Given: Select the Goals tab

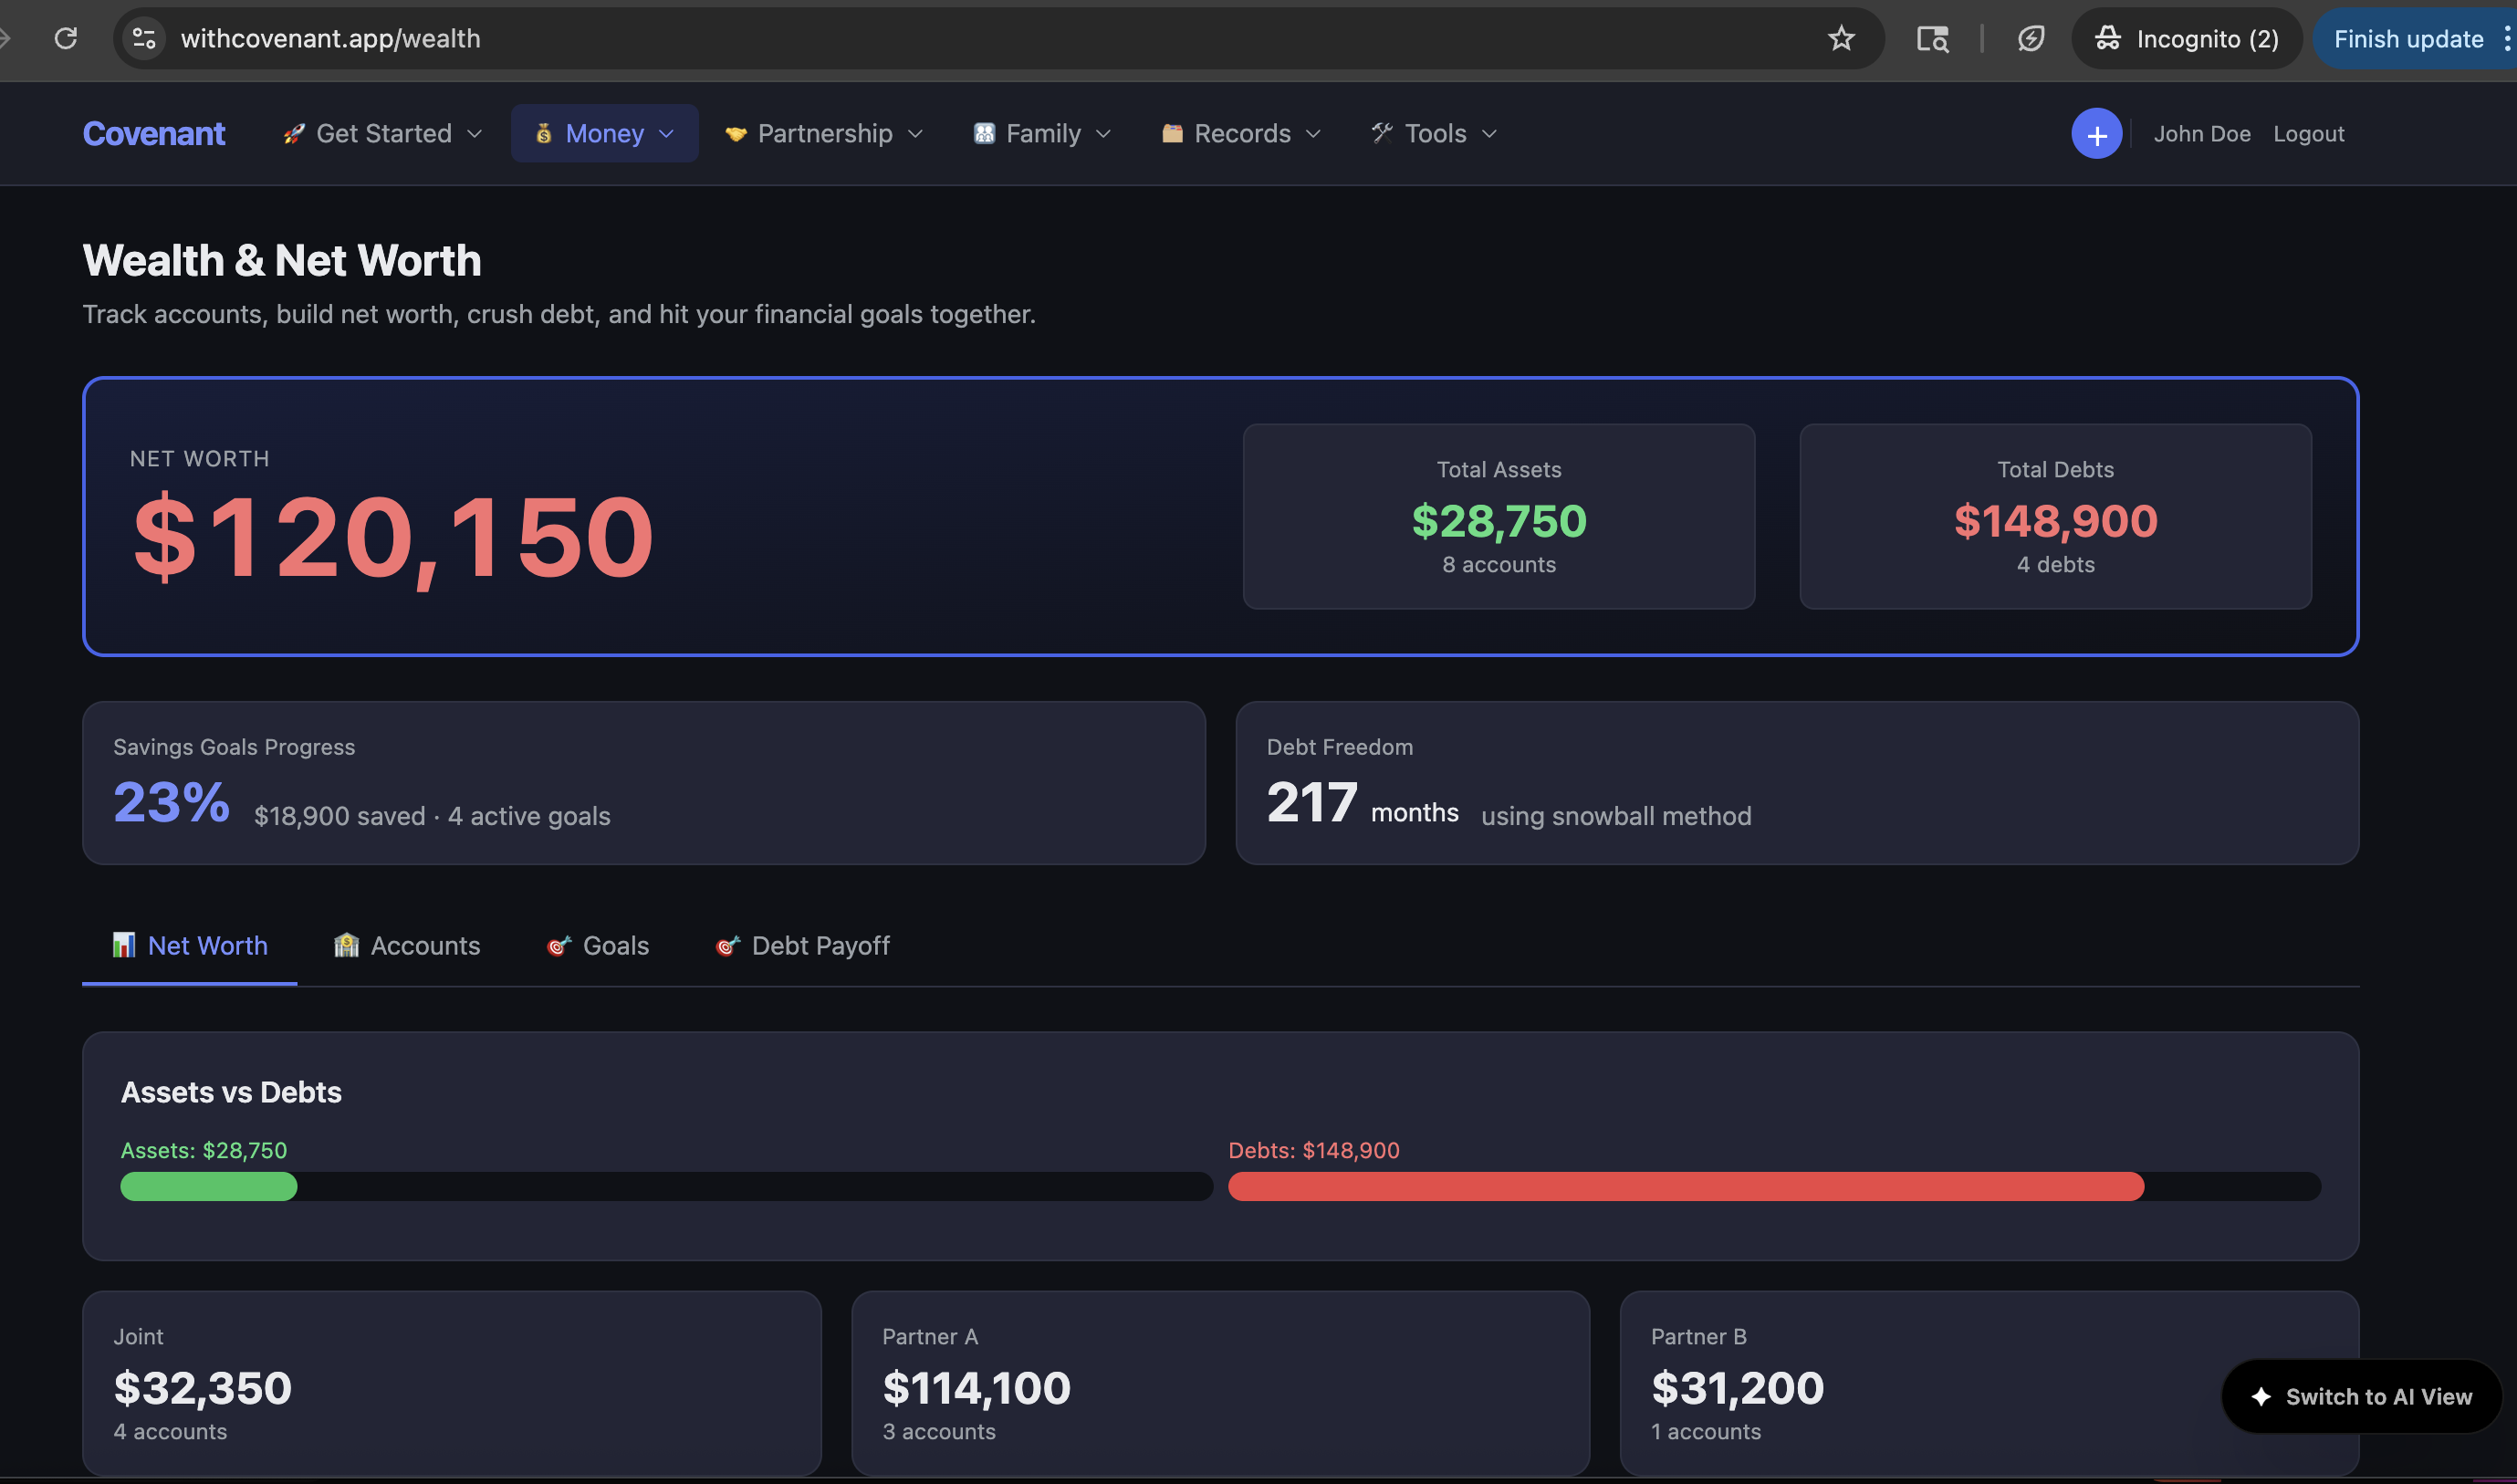Looking at the screenshot, I should point(598,945).
